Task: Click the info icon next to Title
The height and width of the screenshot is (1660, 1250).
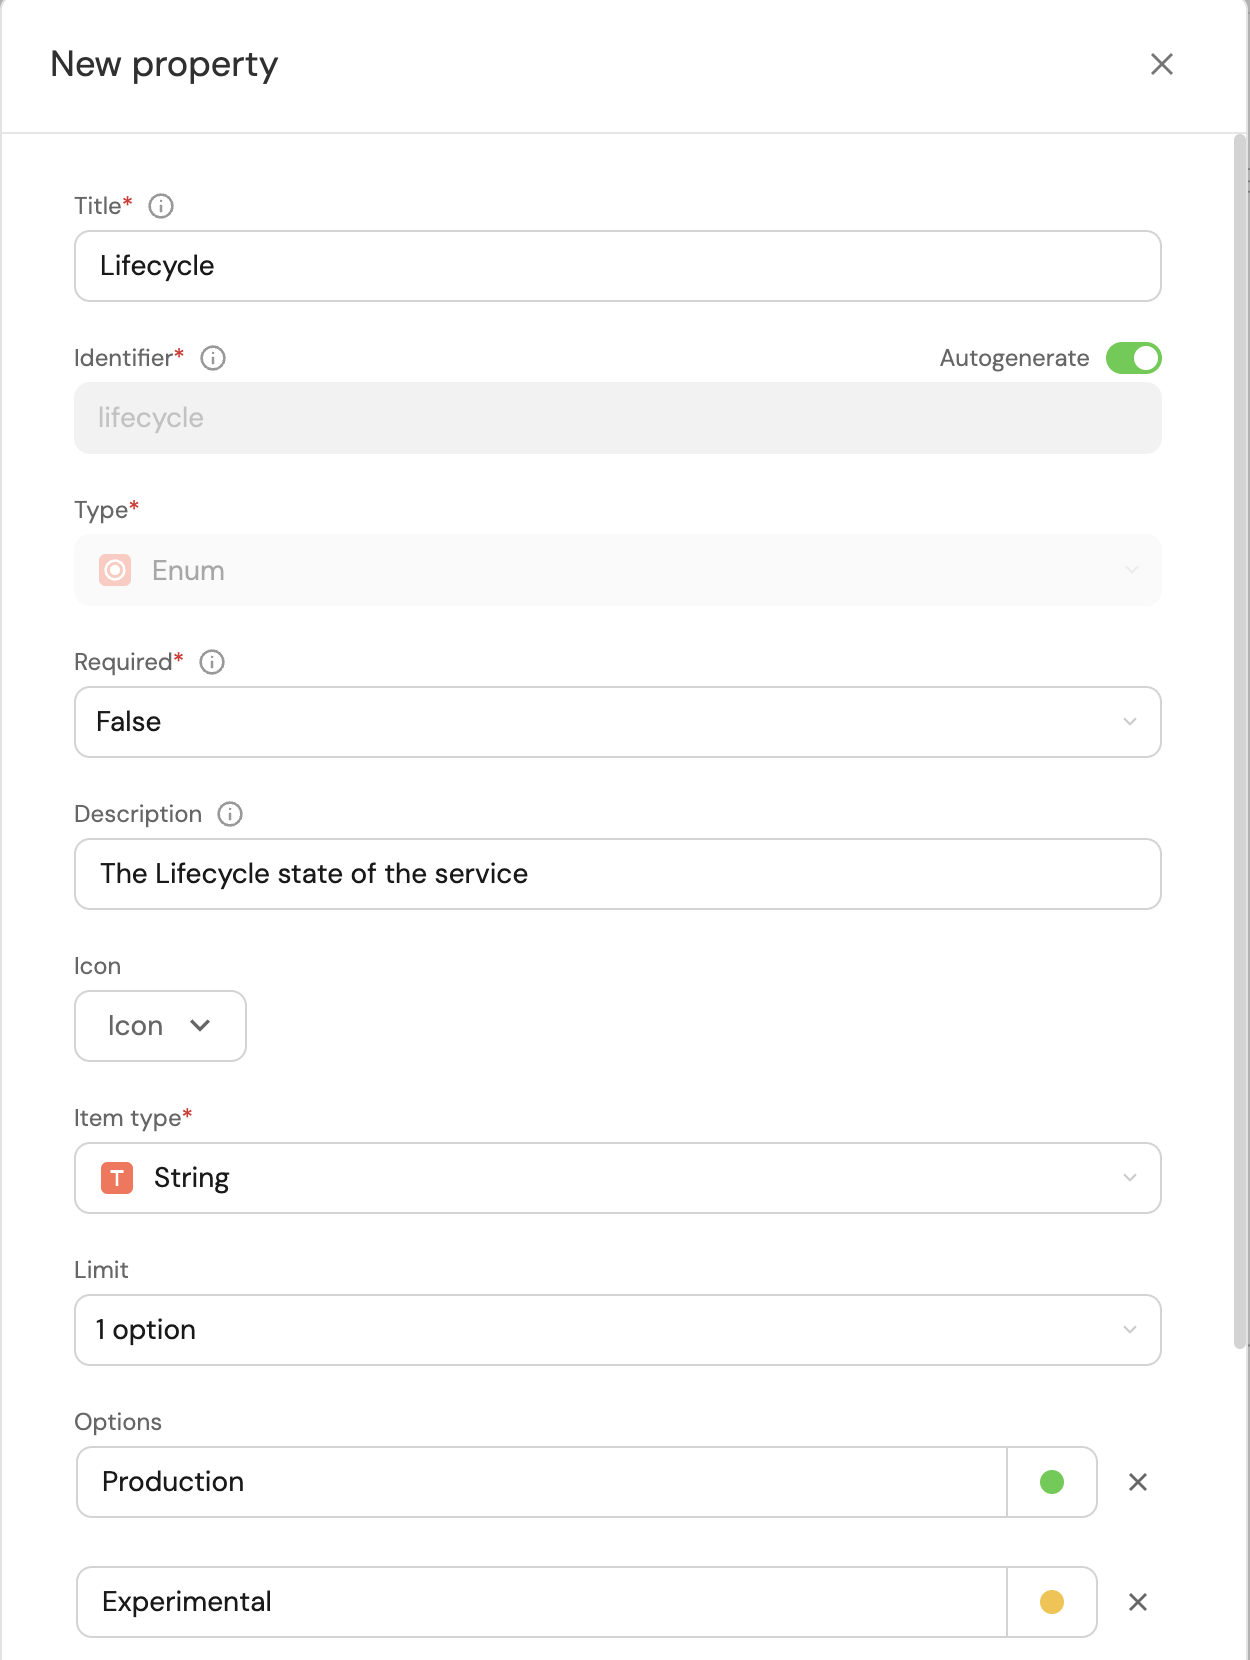Action: click(161, 206)
